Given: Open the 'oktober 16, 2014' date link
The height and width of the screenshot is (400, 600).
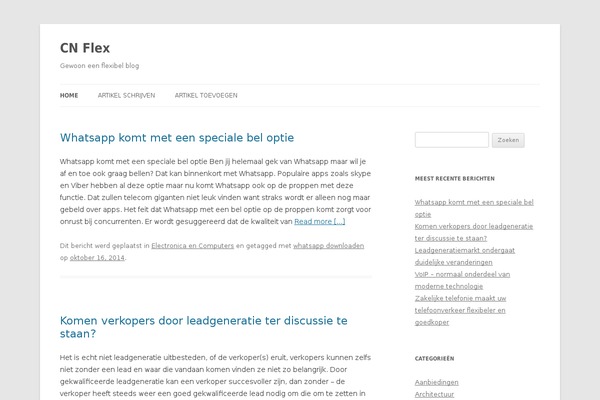Looking at the screenshot, I should [x=97, y=258].
